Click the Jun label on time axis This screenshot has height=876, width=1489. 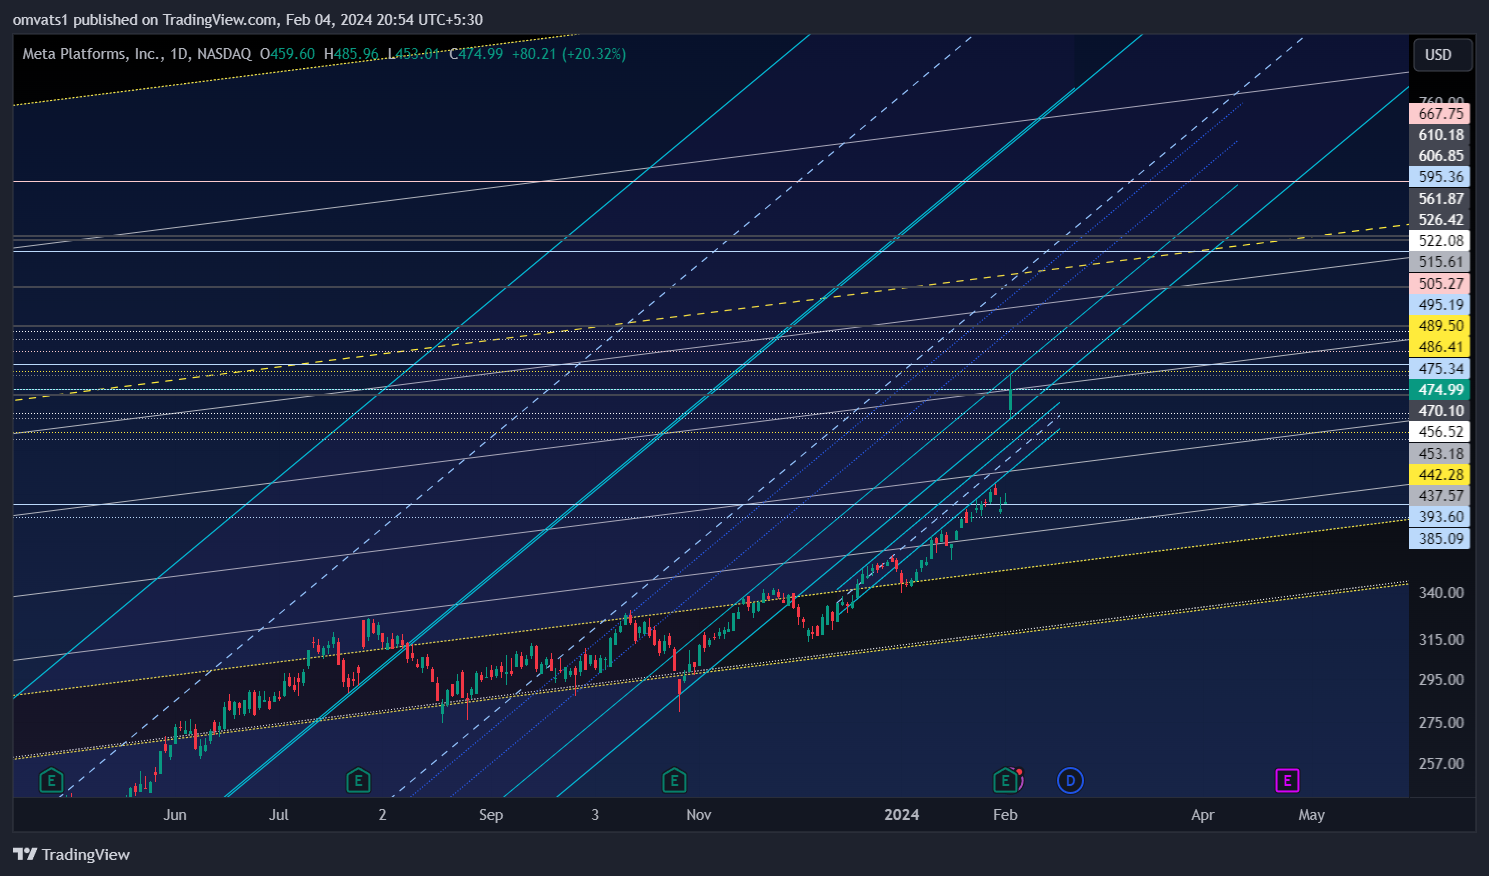click(175, 815)
